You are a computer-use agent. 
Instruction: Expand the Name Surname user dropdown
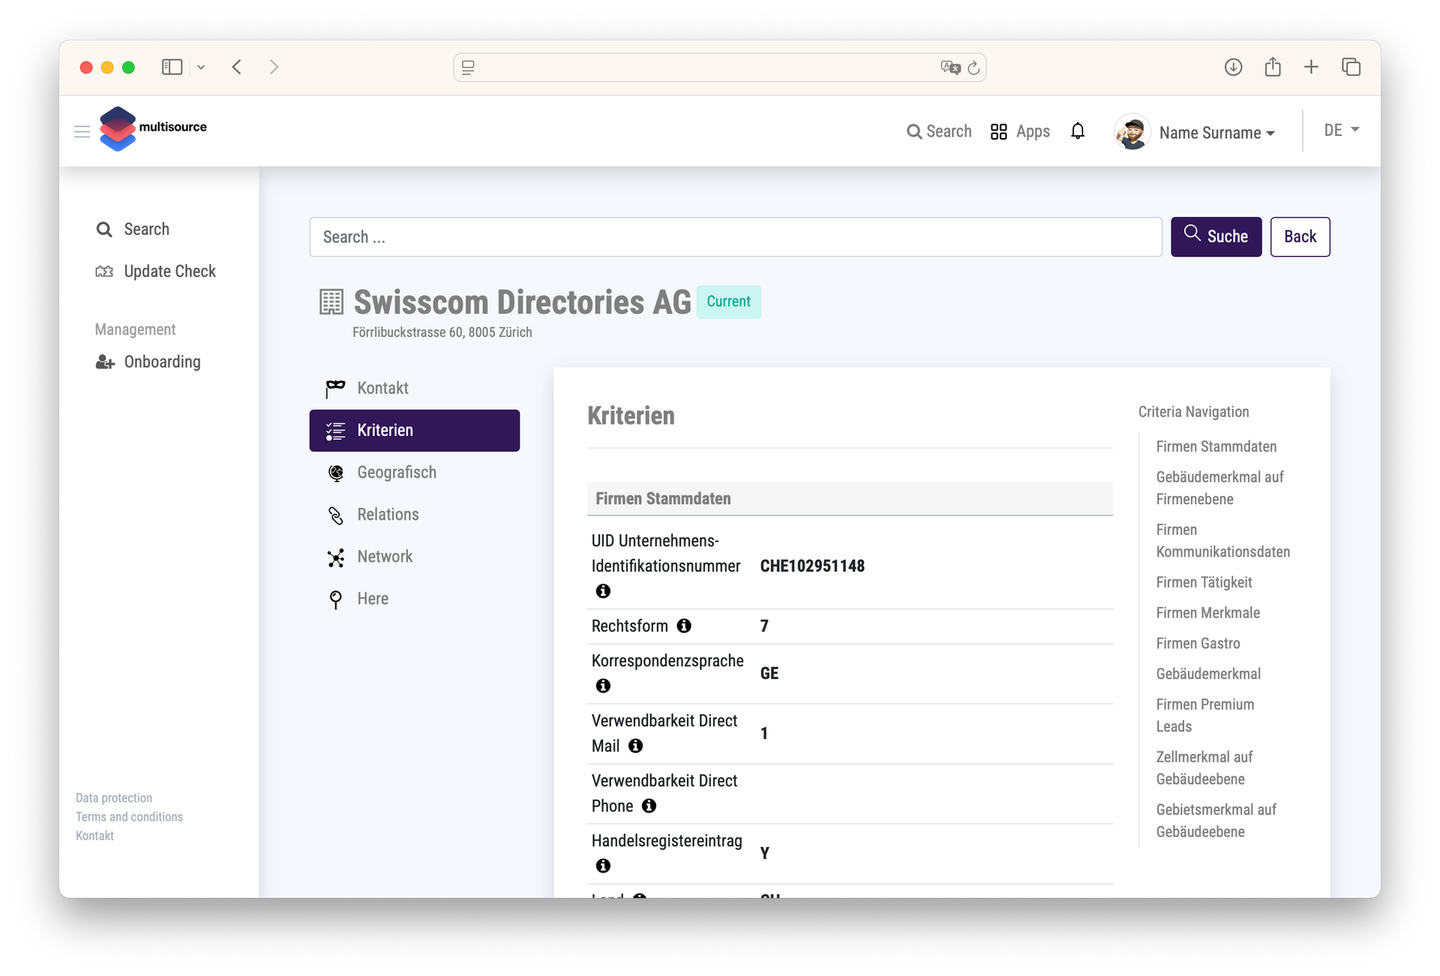click(1216, 132)
